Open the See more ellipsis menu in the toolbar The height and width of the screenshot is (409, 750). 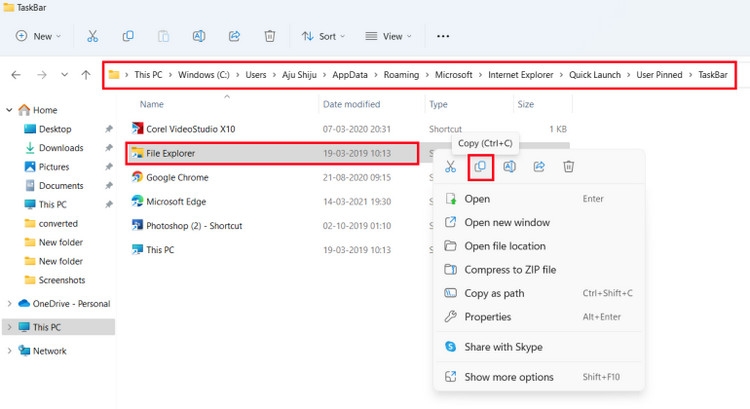[443, 36]
